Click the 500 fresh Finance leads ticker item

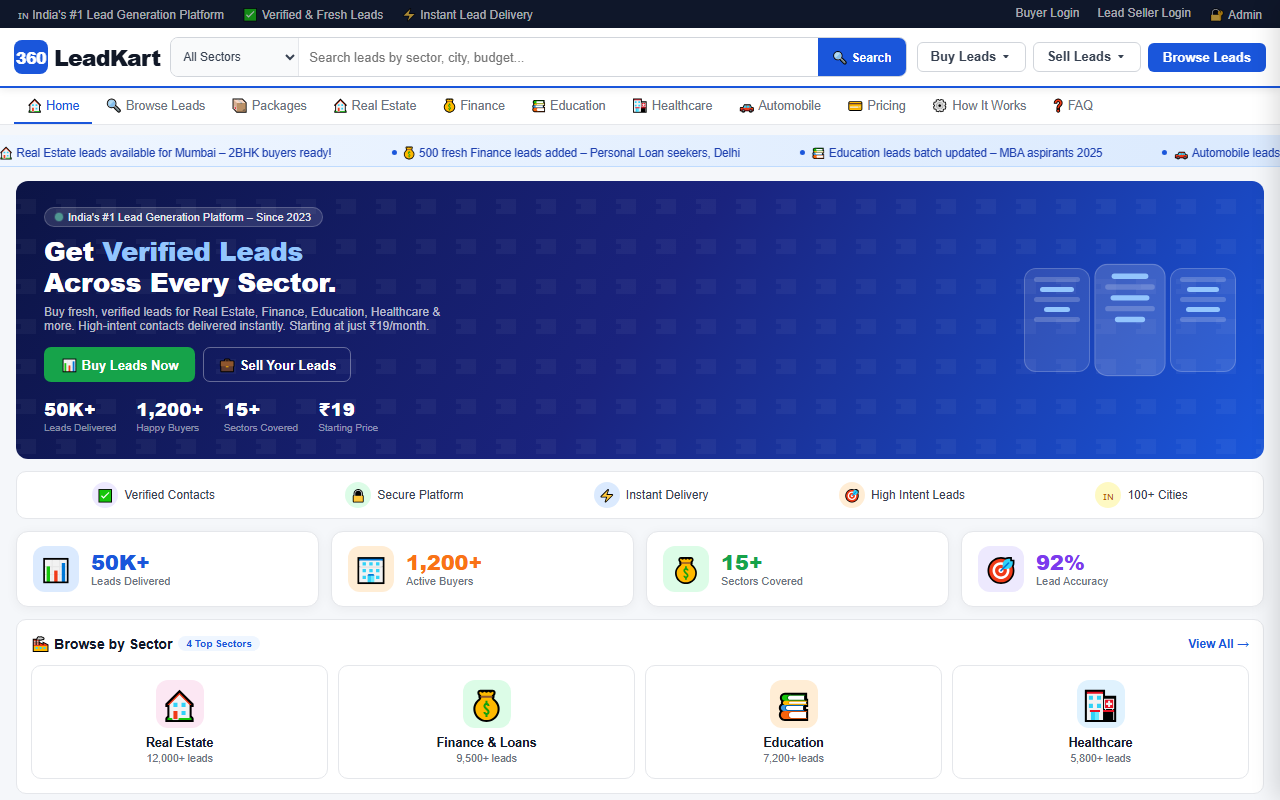tap(566, 153)
